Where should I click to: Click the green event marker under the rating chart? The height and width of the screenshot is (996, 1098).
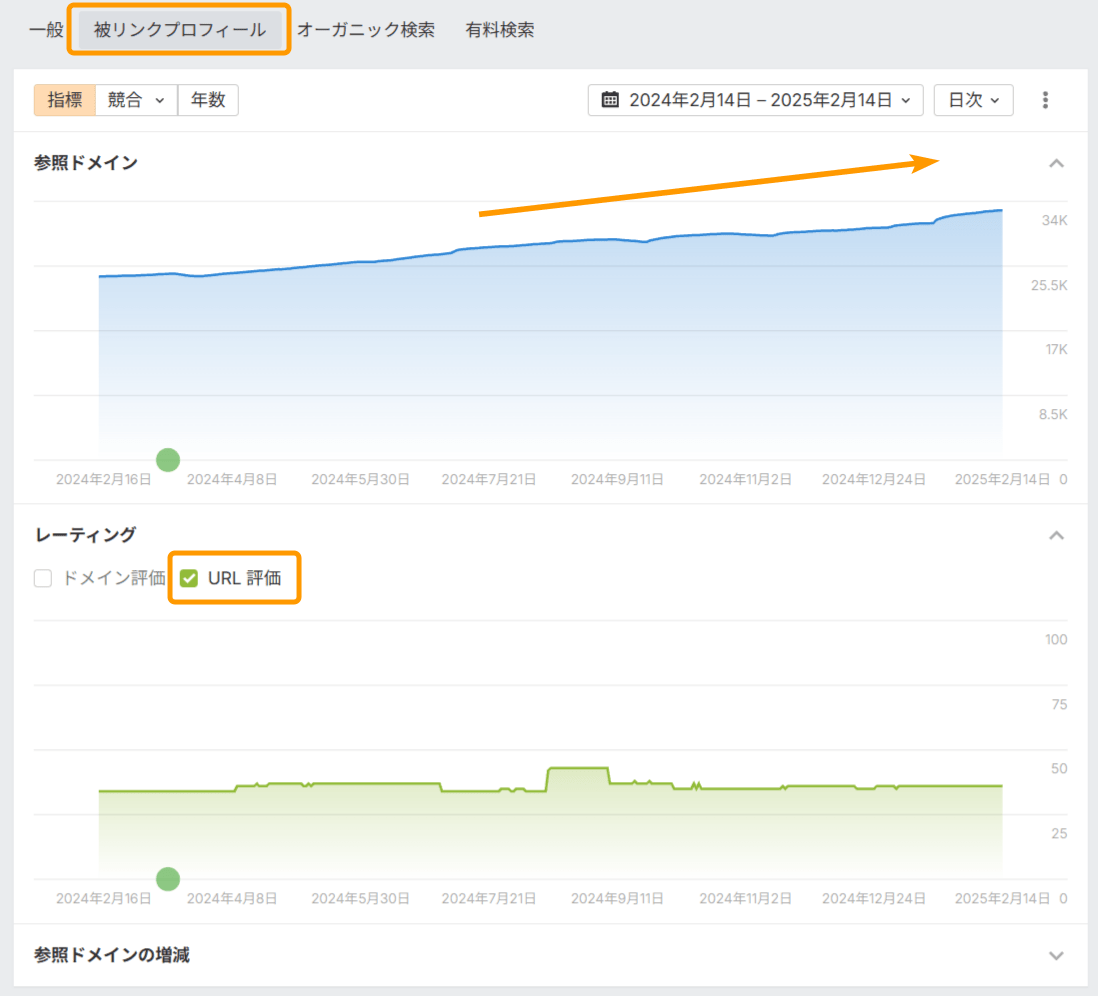[168, 879]
